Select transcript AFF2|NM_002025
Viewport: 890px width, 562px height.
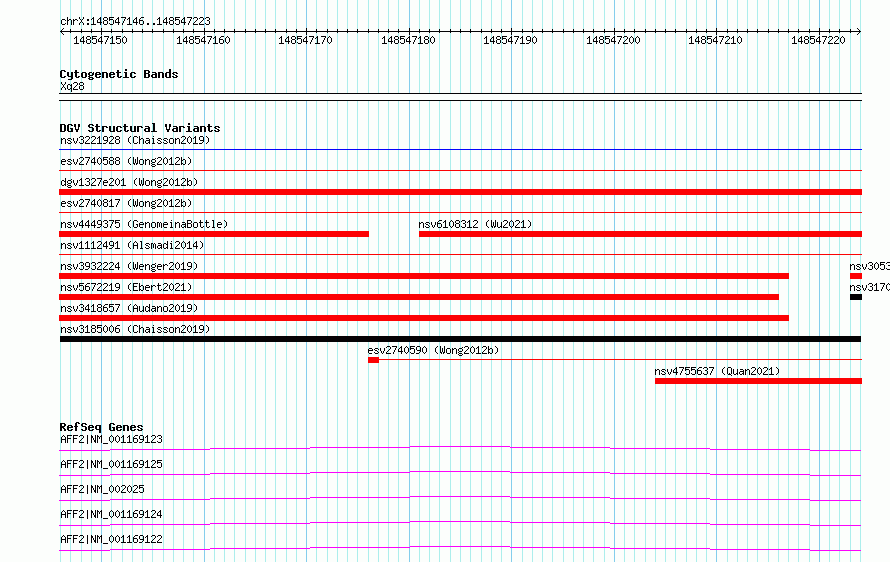tap(102, 489)
